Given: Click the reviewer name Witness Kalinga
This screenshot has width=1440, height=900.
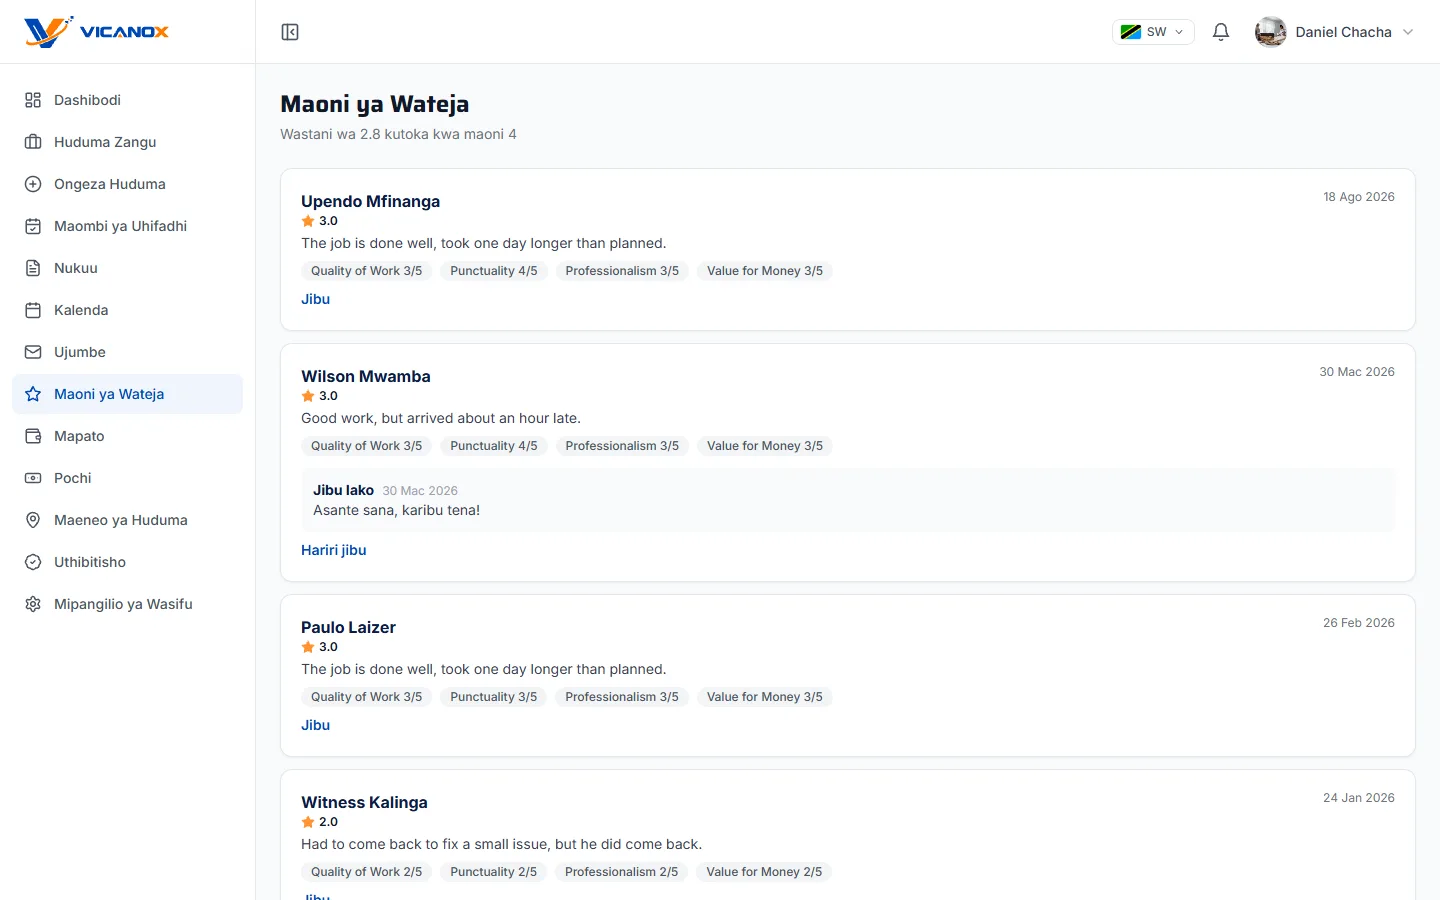Looking at the screenshot, I should (x=364, y=802).
